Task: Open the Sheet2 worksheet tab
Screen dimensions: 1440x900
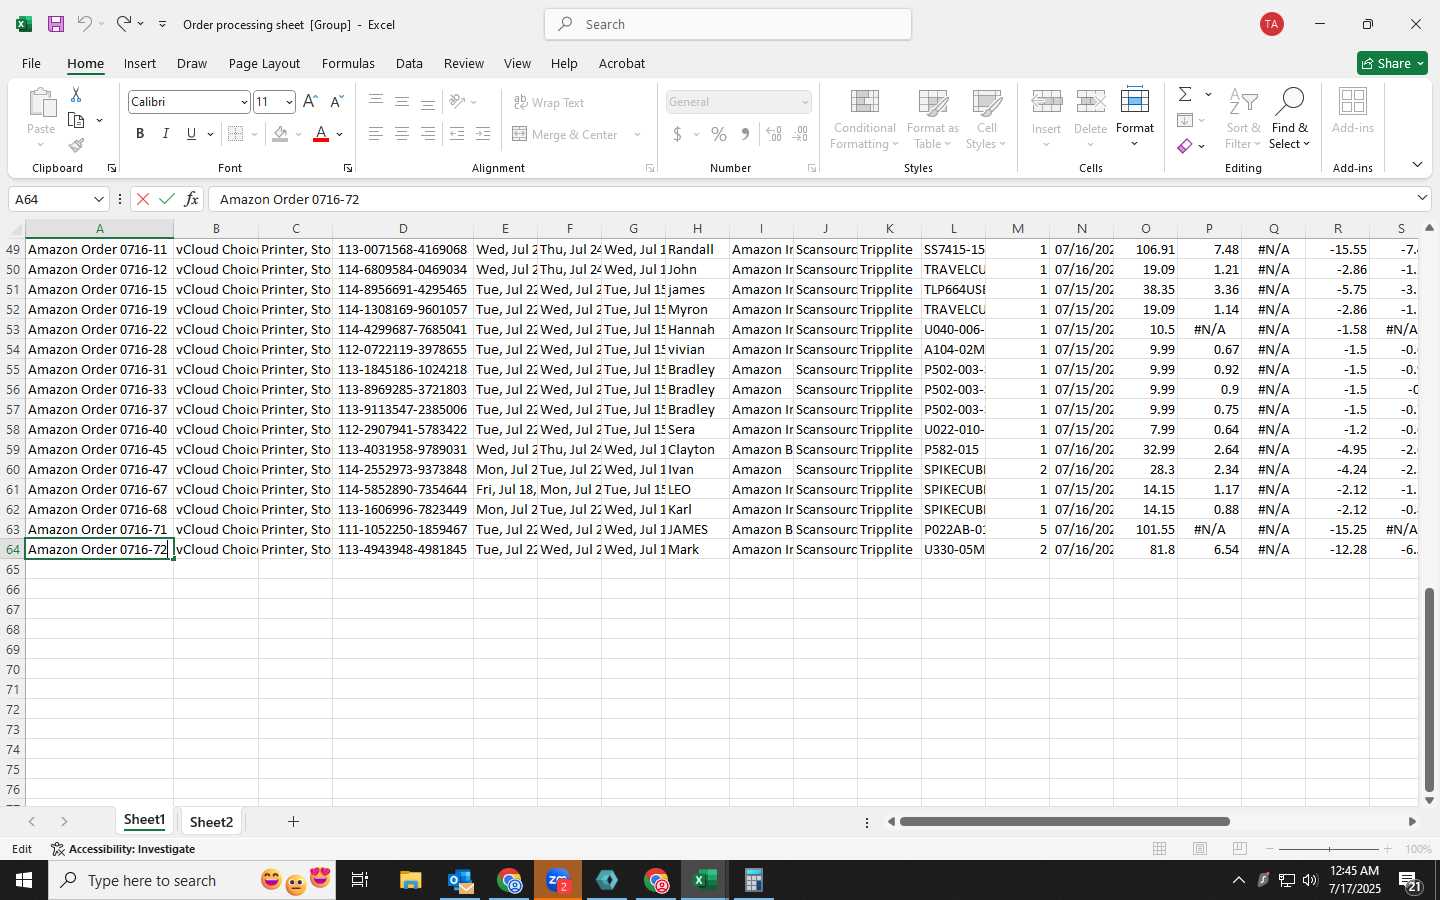Action: click(211, 822)
